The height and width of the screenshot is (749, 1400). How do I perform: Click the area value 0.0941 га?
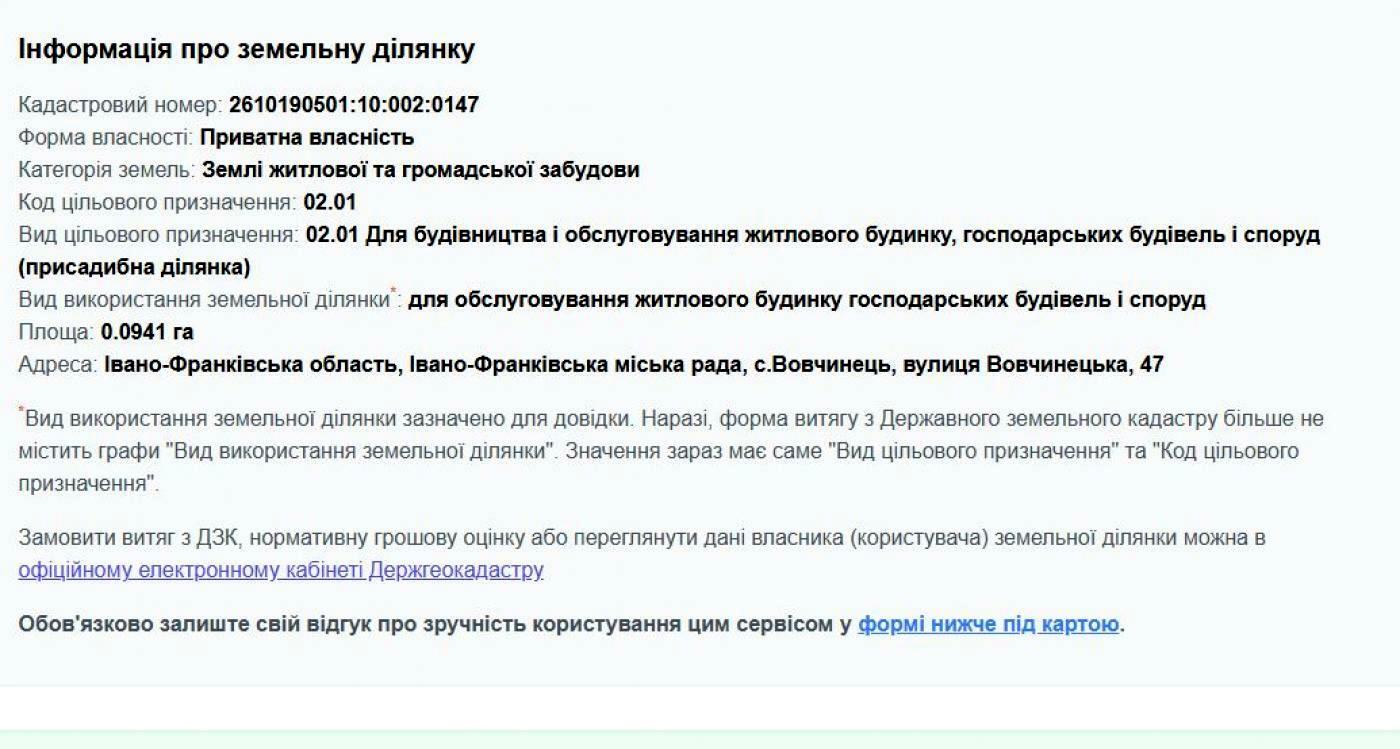147,332
